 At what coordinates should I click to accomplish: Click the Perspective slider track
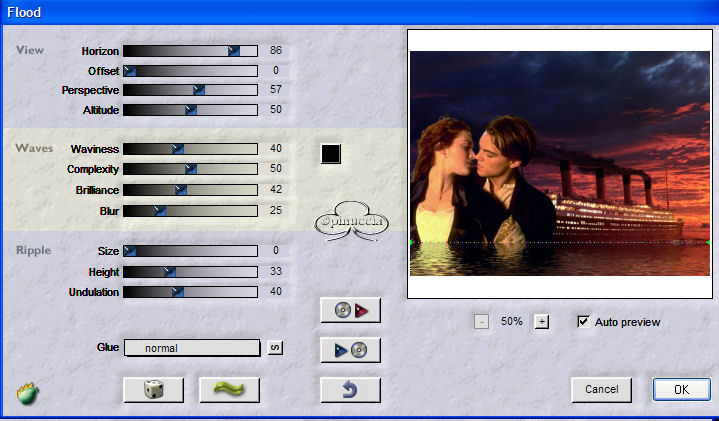[190, 90]
